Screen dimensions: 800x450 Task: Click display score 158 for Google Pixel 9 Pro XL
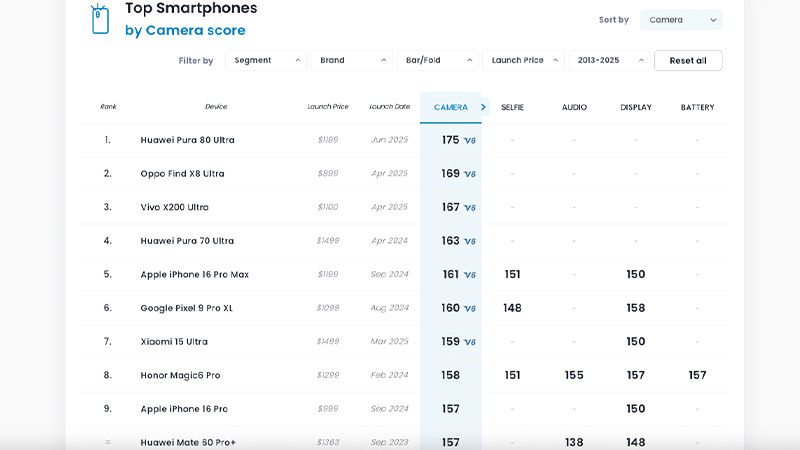pos(636,308)
